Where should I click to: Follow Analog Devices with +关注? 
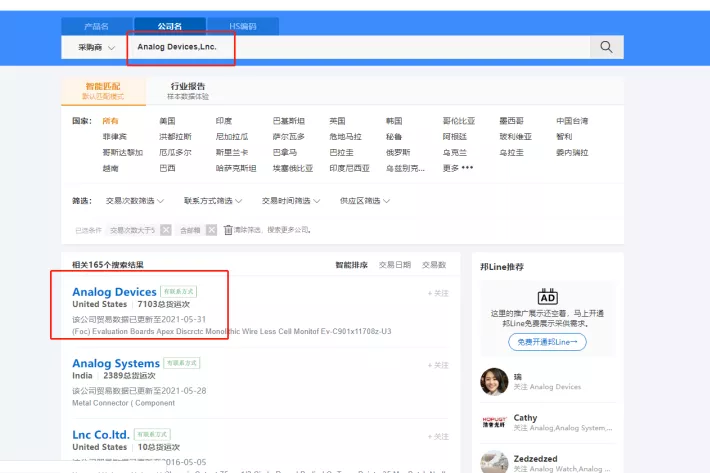(x=438, y=293)
